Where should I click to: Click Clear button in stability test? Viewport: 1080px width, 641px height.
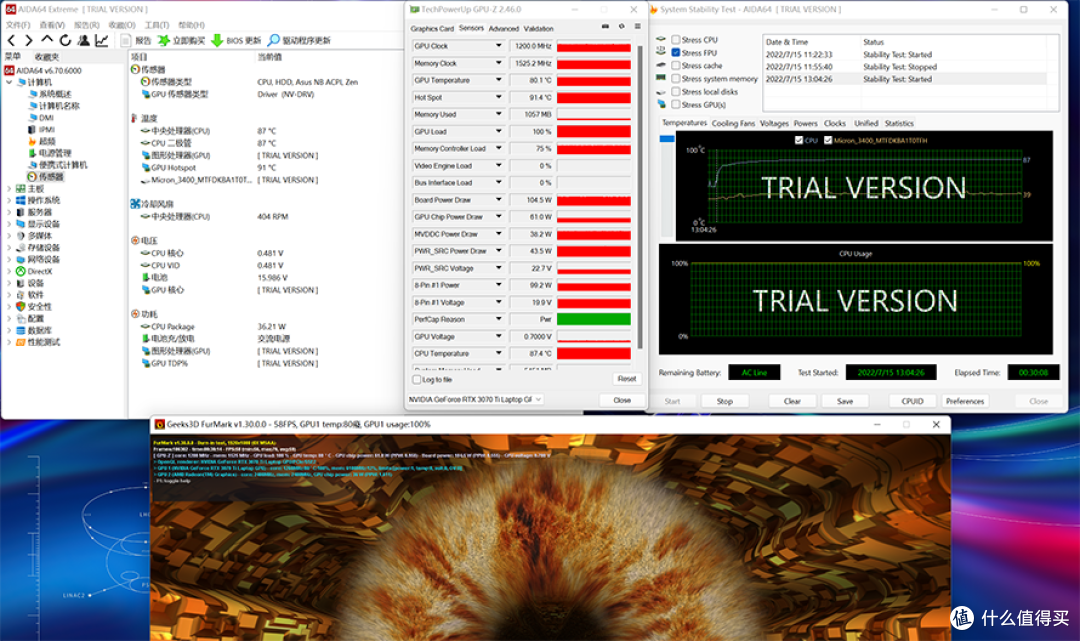pos(792,401)
